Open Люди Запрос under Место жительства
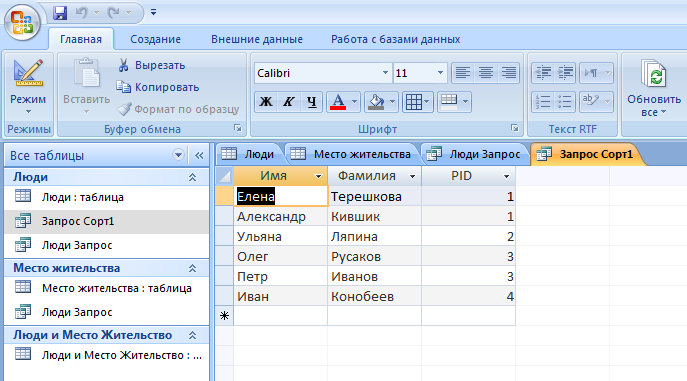This screenshot has width=687, height=381. tap(106, 312)
